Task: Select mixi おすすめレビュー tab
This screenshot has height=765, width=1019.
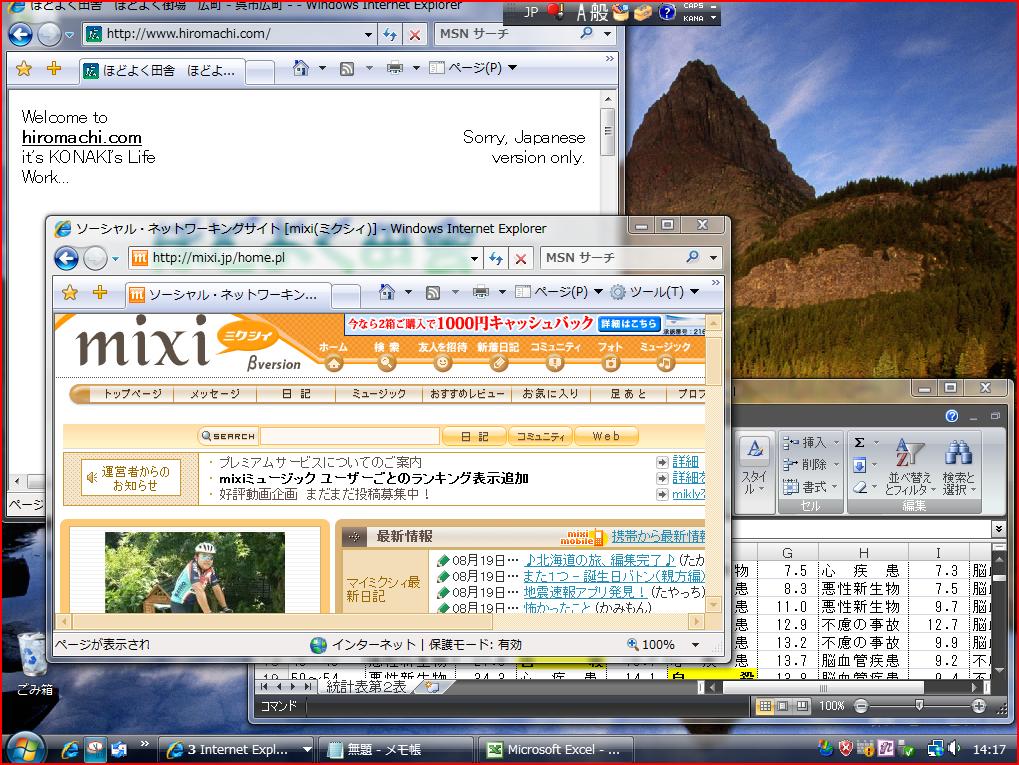Action: [x=467, y=394]
